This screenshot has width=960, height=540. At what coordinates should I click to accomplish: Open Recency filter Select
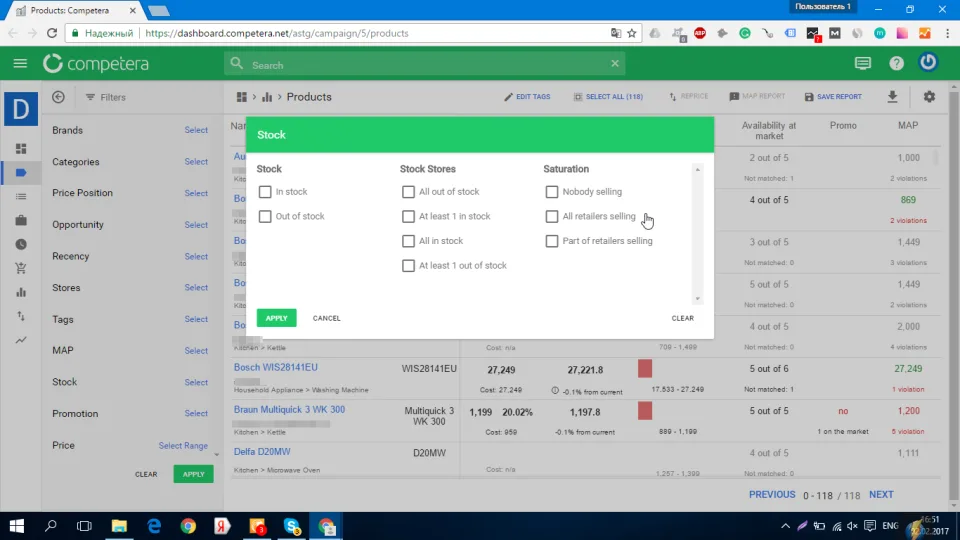(196, 256)
